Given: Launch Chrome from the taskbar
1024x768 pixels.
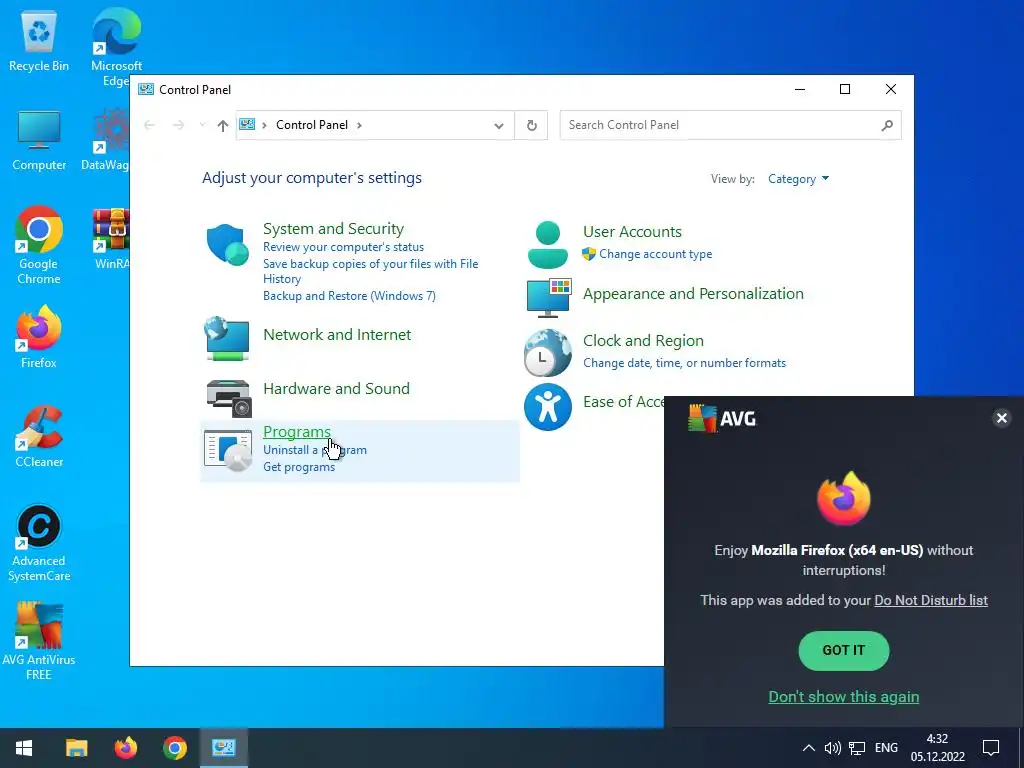Looking at the screenshot, I should [174, 748].
